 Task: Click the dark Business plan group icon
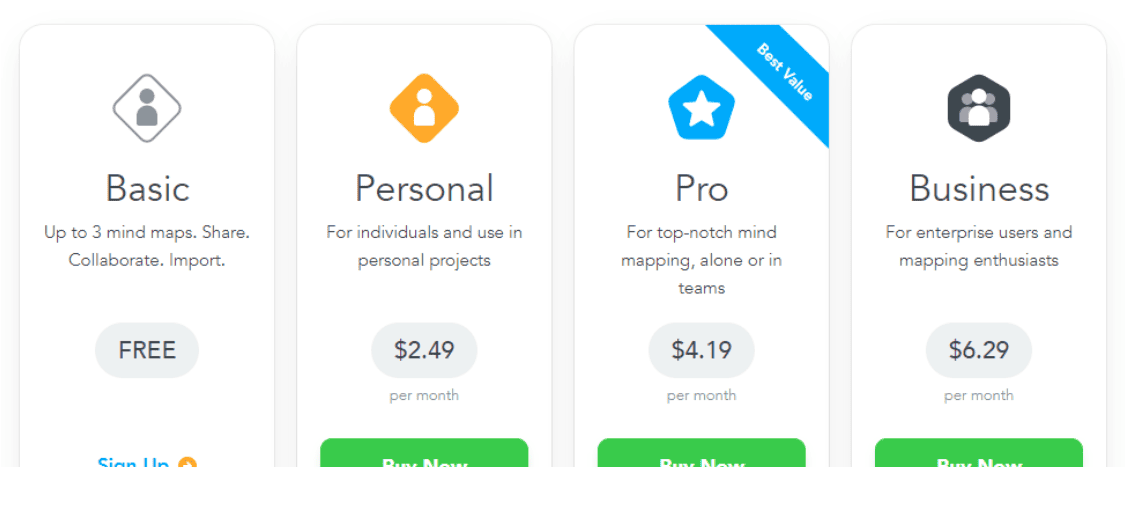[x=978, y=108]
